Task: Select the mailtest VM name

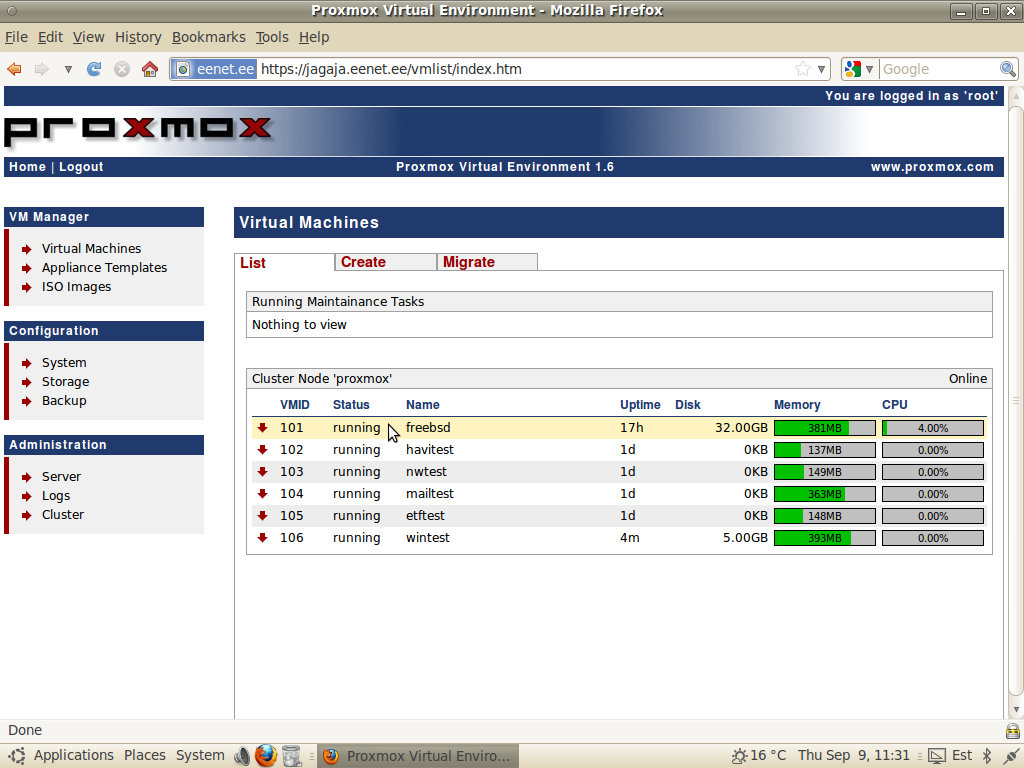Action: (x=430, y=494)
